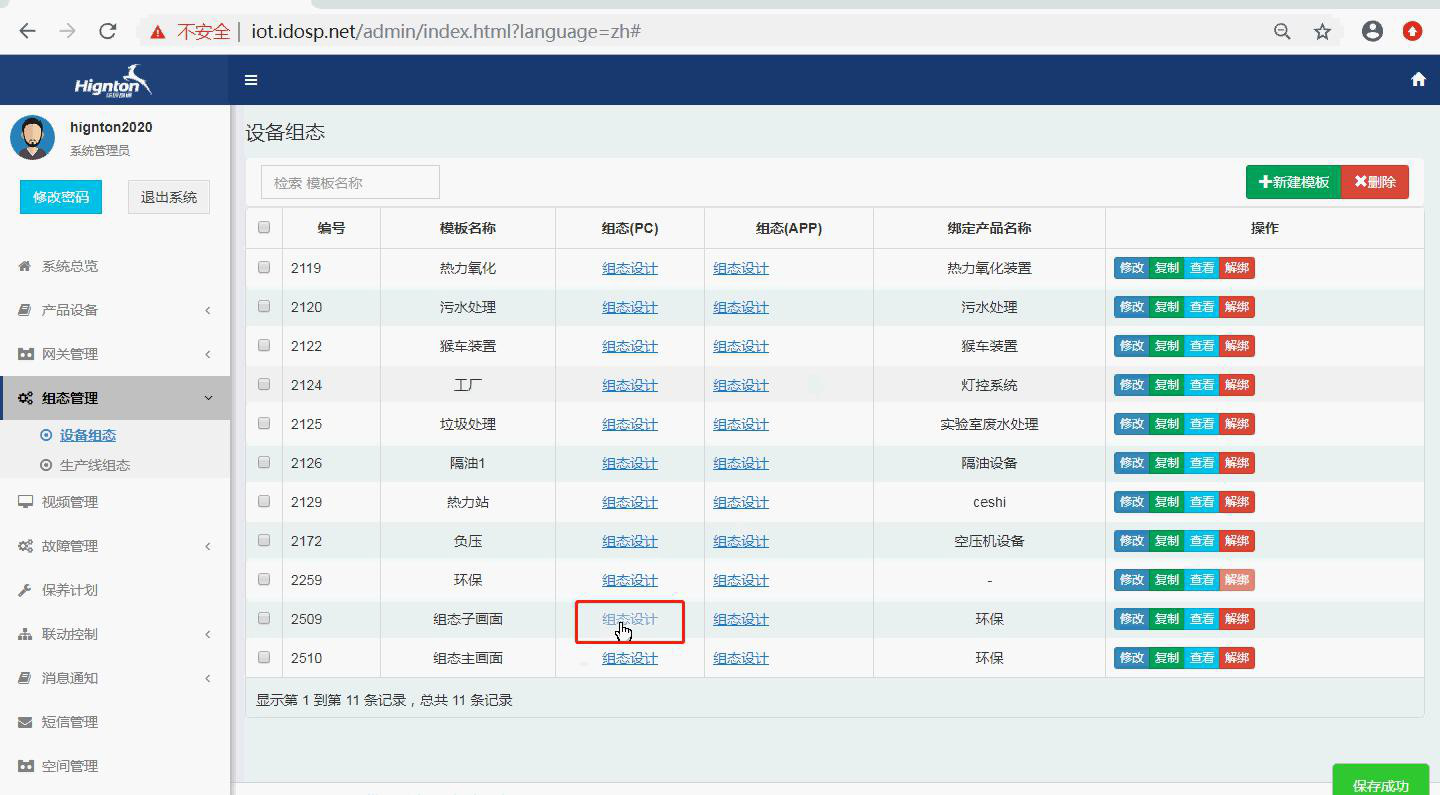1440x795 pixels.
Task: Open 视频管理 via its monitor icon
Action: [x=26, y=501]
